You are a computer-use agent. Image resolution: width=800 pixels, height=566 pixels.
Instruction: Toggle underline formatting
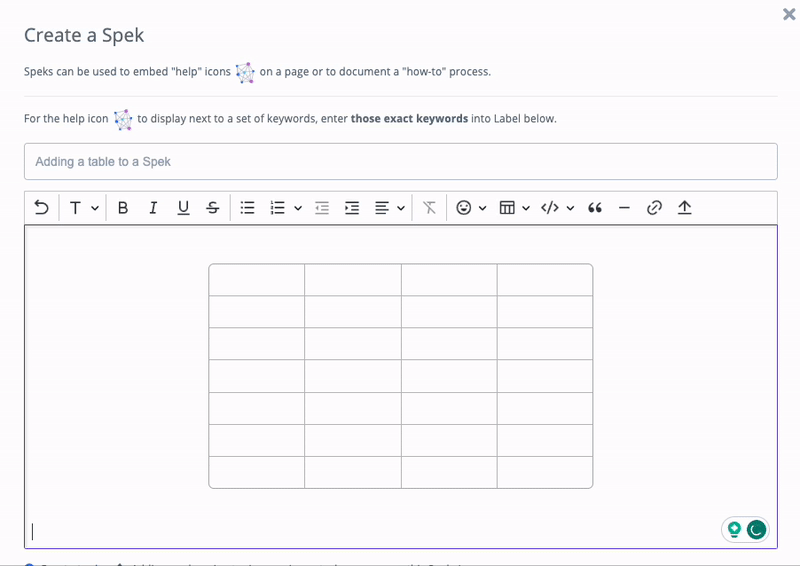183,208
